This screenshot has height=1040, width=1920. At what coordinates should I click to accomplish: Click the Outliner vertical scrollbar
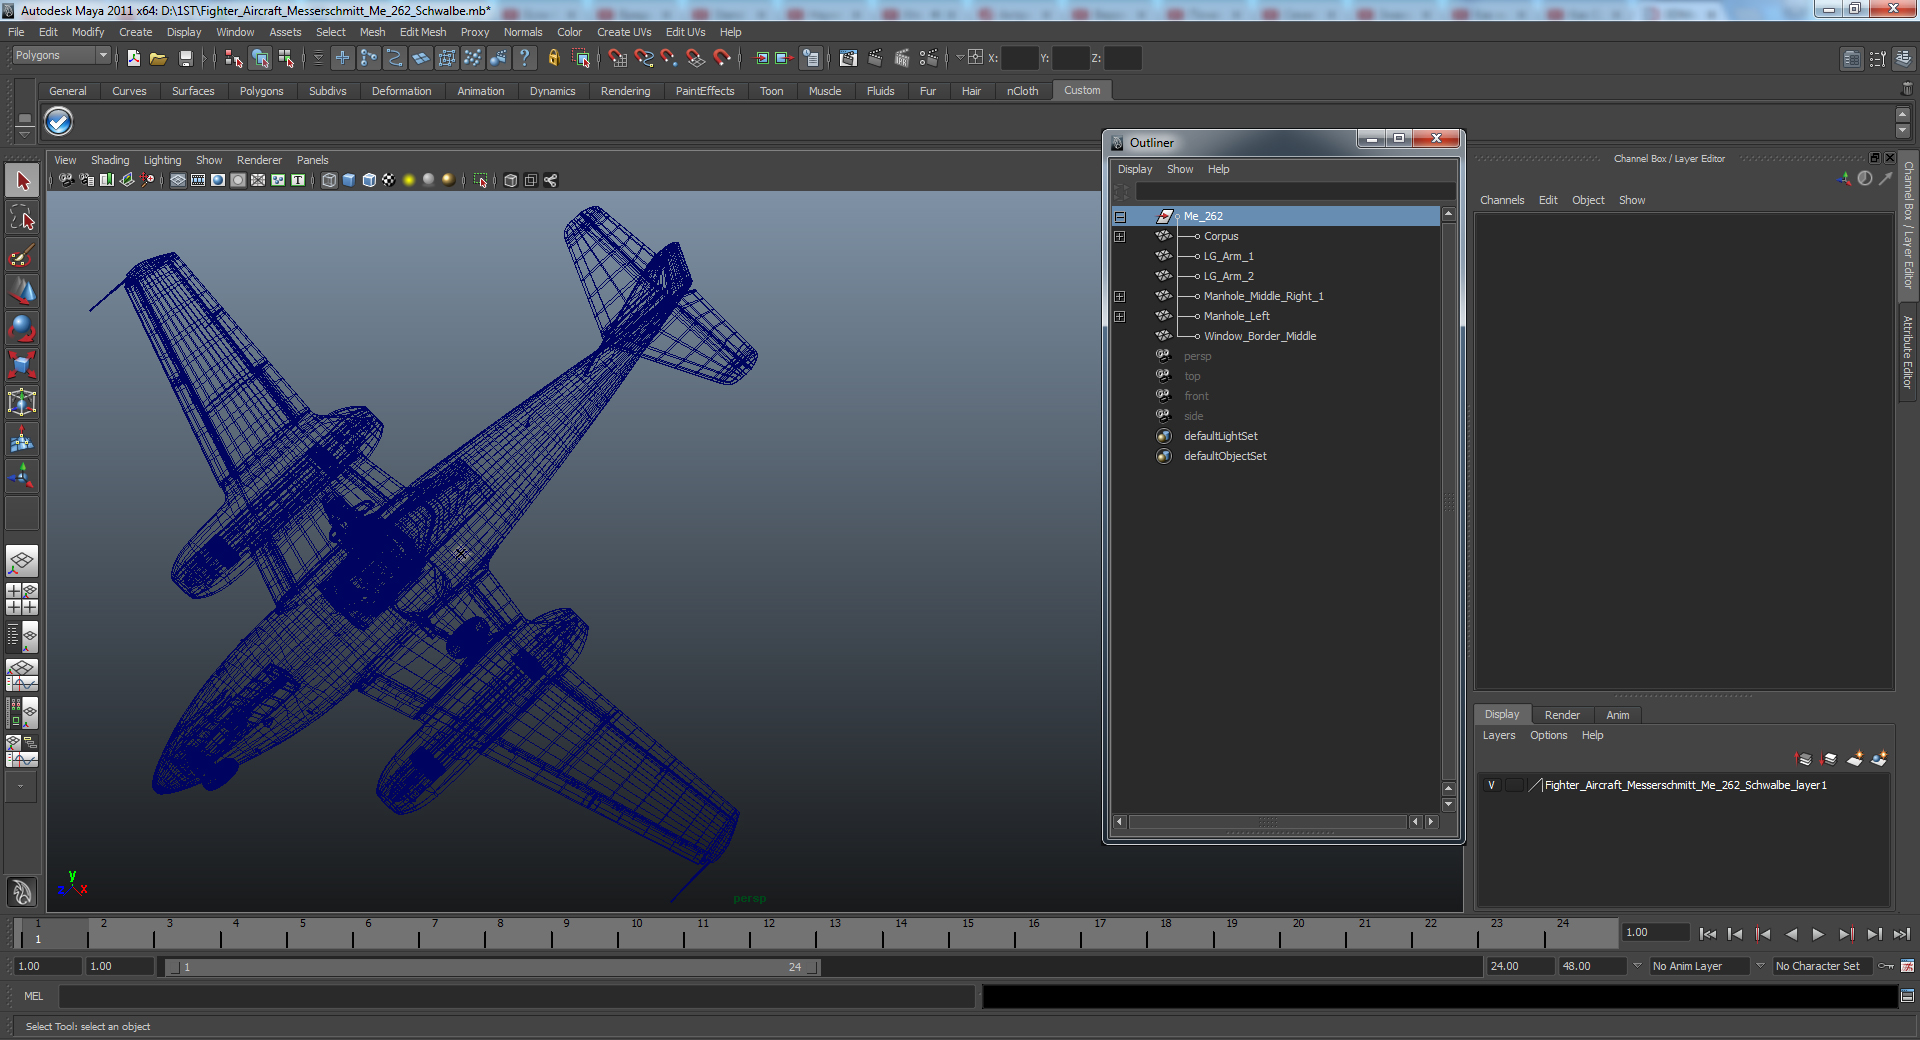tap(1448, 500)
